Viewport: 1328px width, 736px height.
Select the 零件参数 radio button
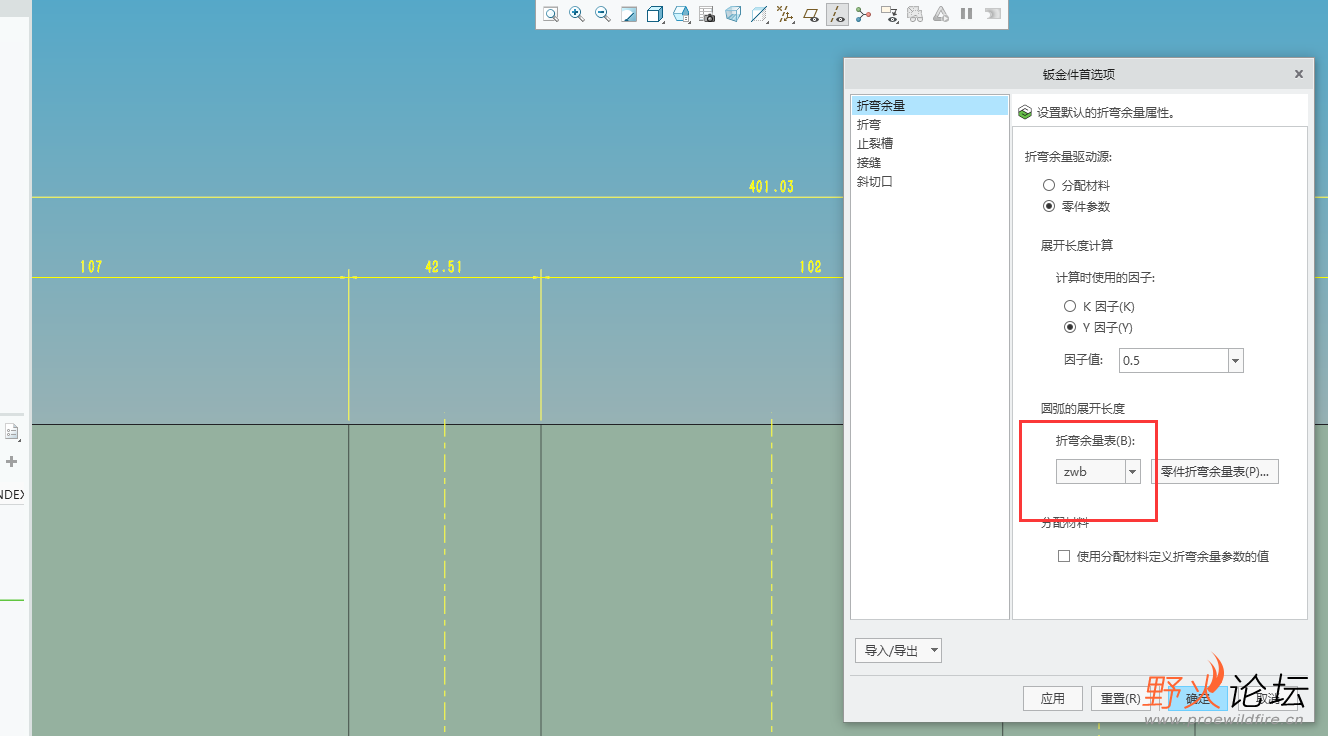point(1048,206)
